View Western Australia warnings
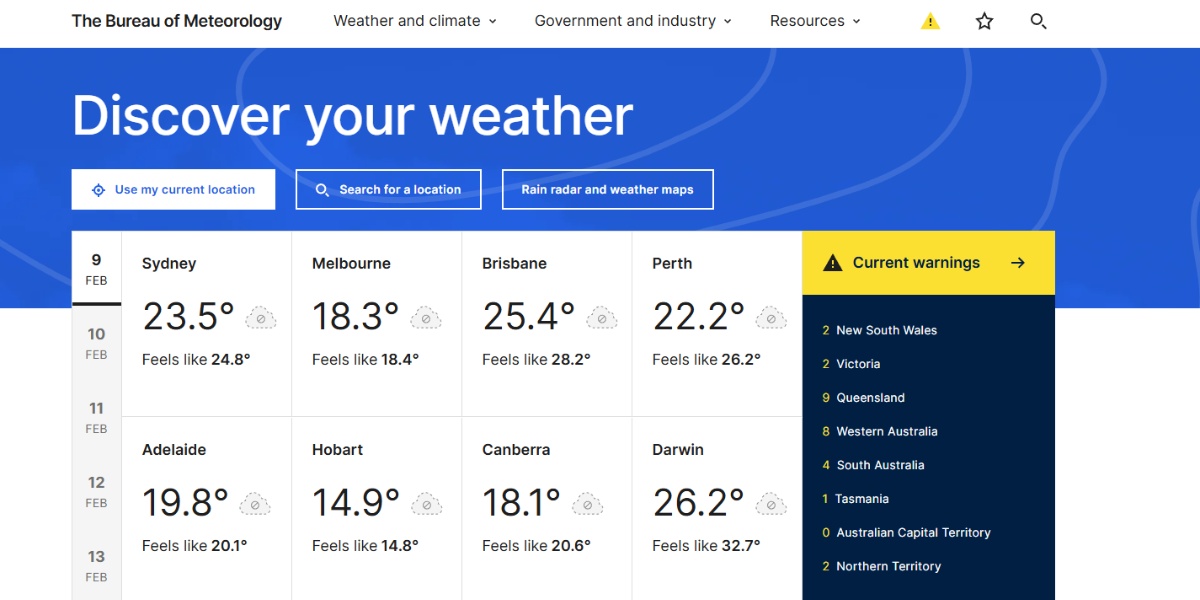 [x=886, y=431]
